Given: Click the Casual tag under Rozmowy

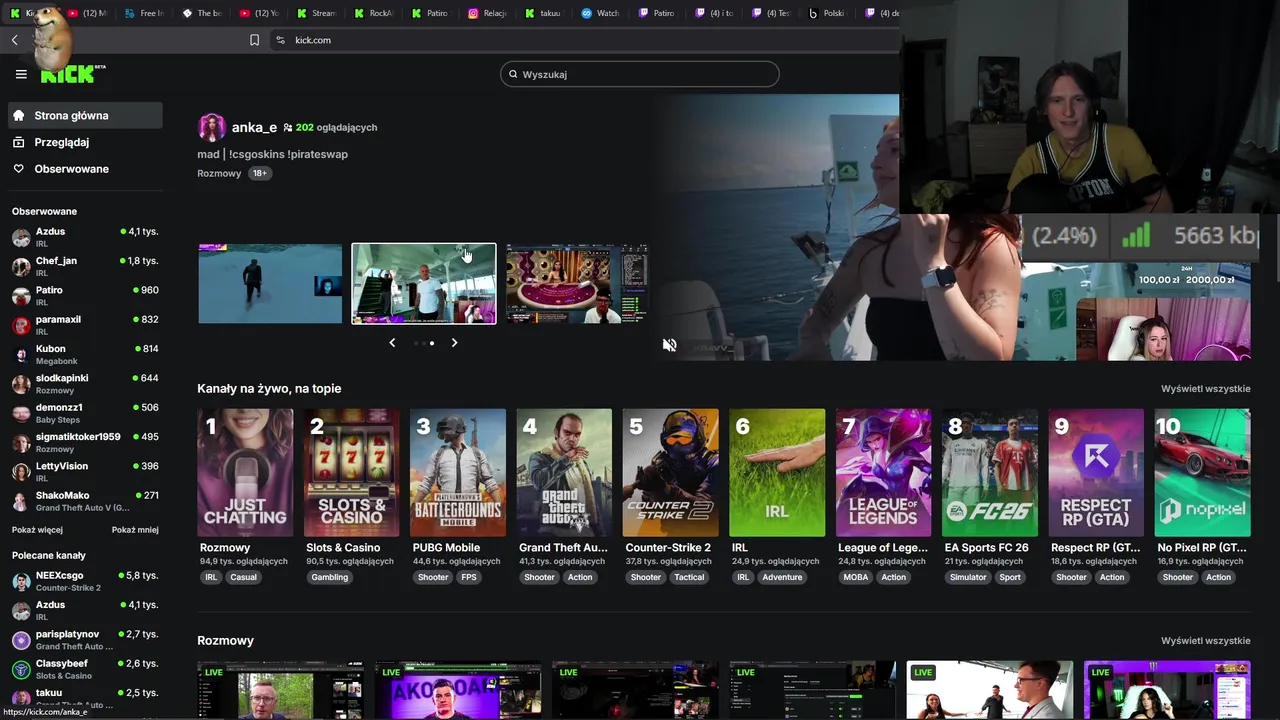Looking at the screenshot, I should pos(243,577).
